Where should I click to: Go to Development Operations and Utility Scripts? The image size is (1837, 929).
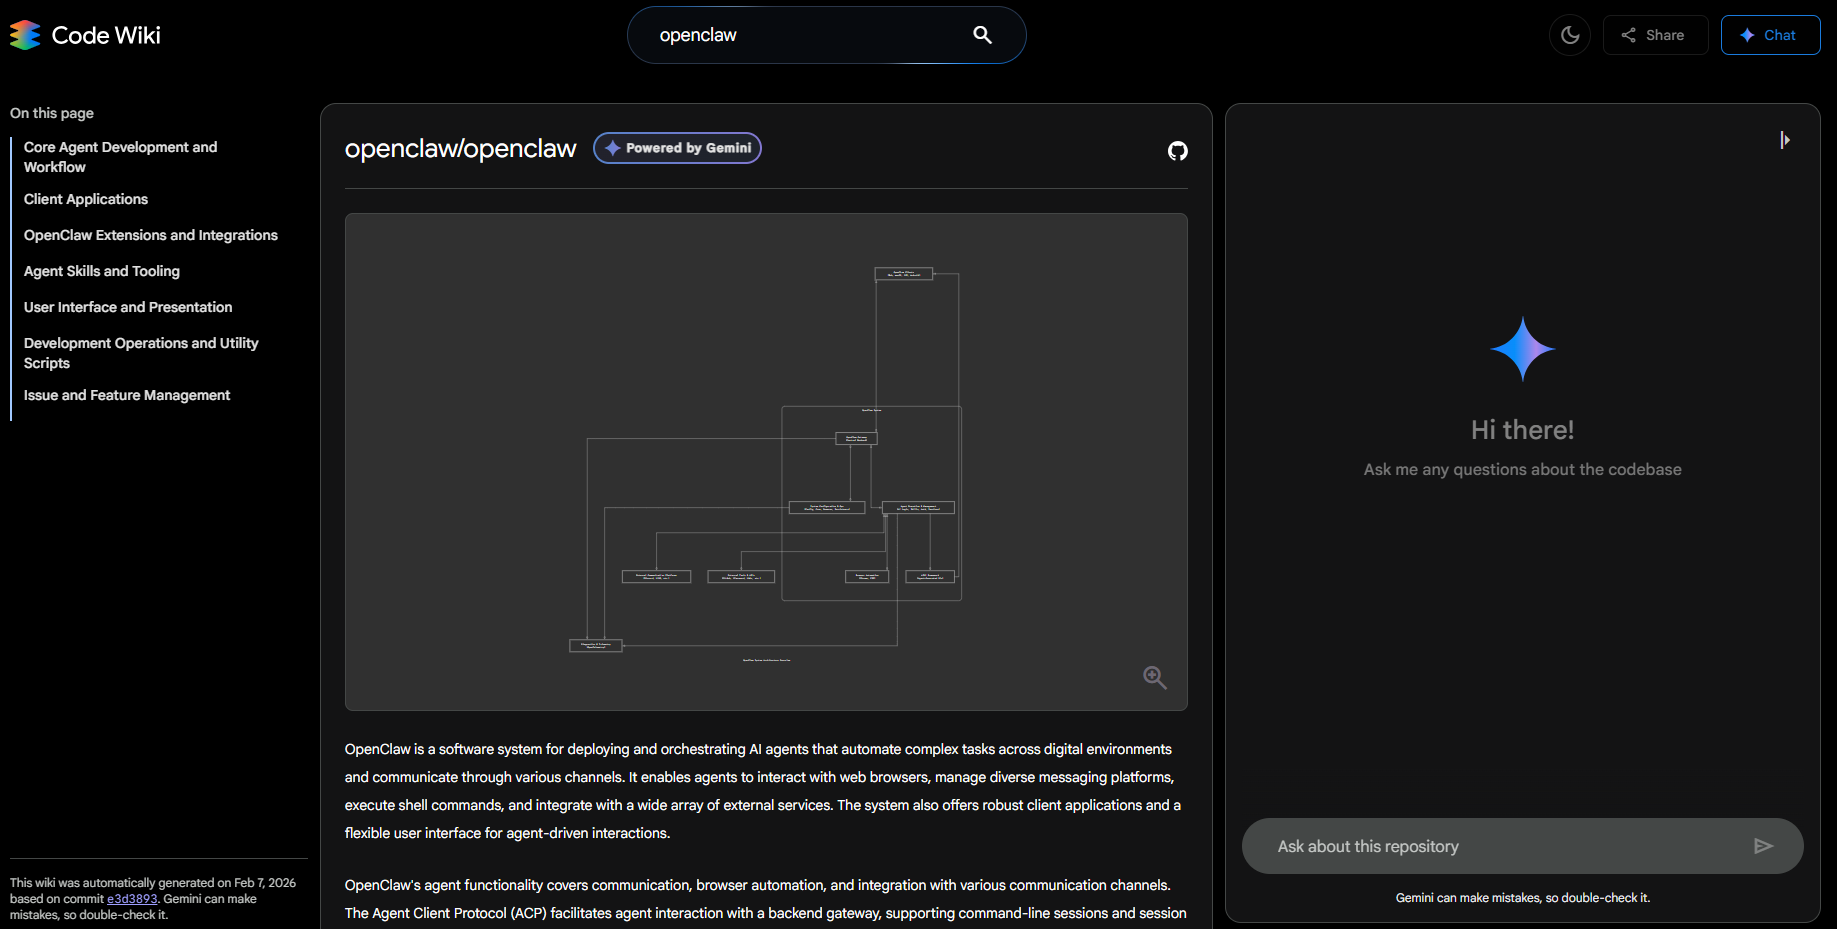[x=141, y=353]
